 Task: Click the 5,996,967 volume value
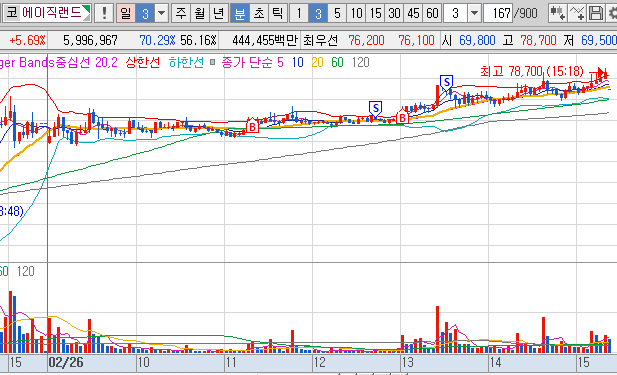coord(90,40)
